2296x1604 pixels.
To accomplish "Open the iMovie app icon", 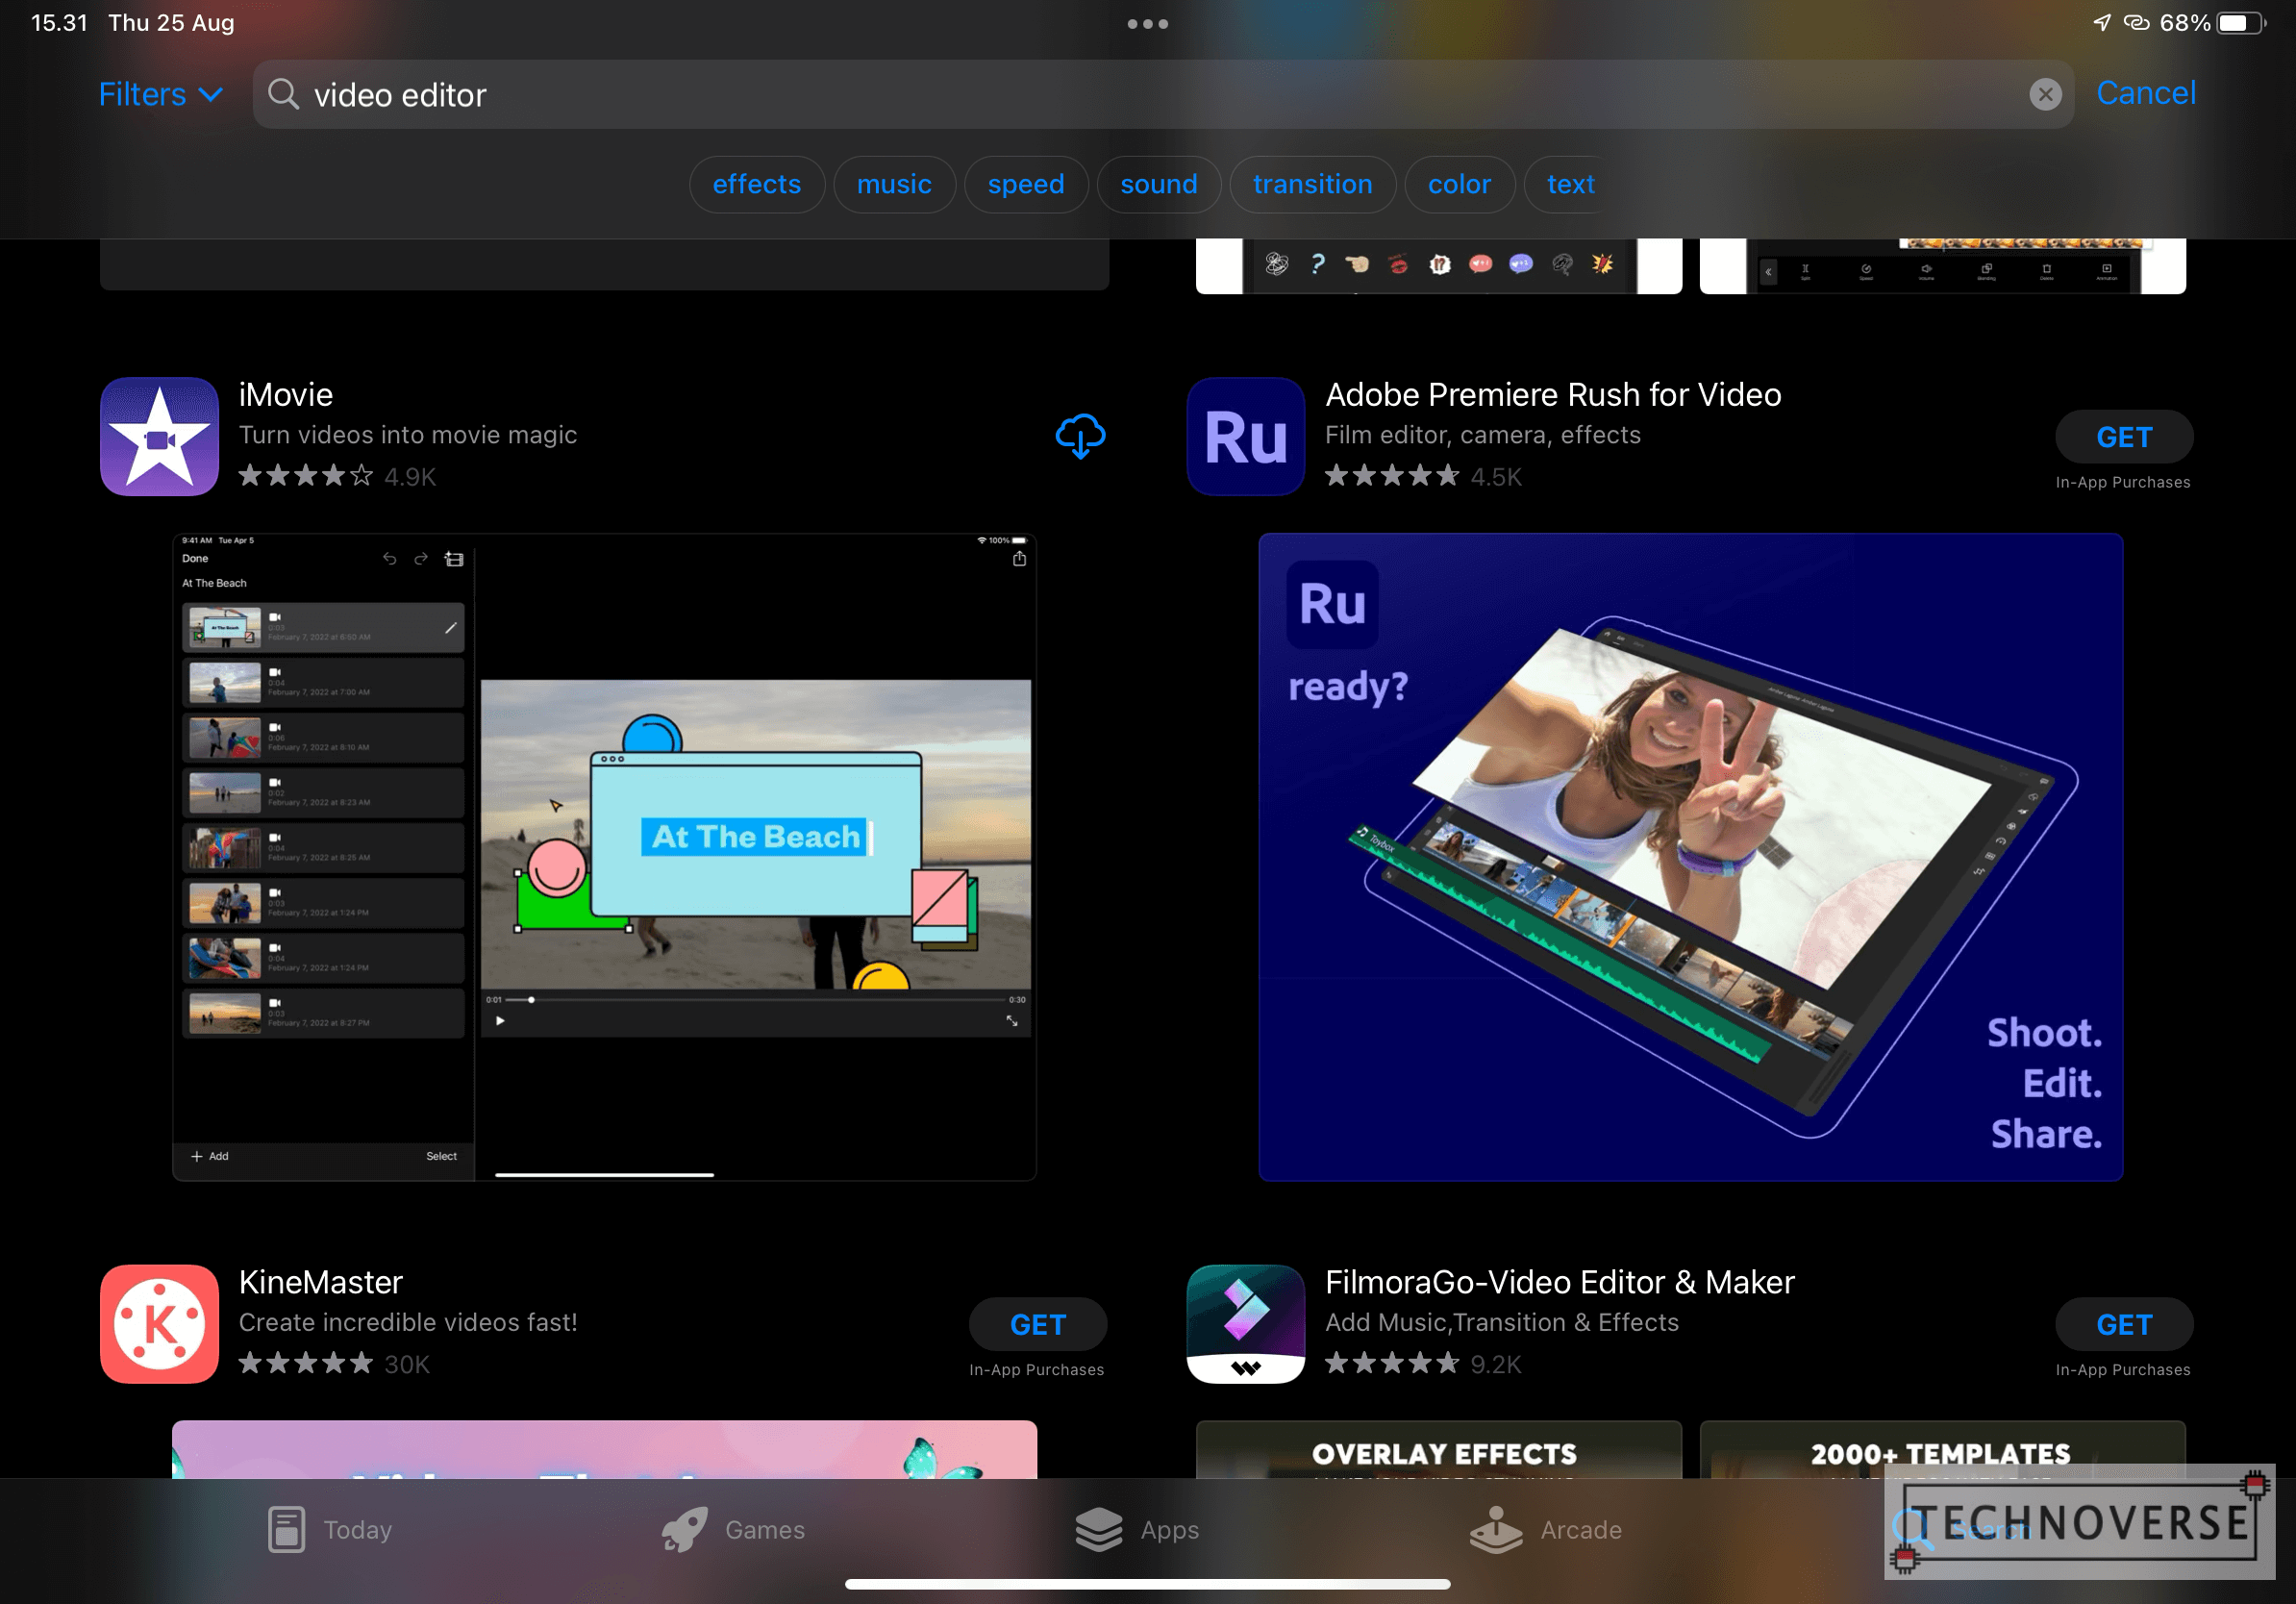I will point(159,437).
